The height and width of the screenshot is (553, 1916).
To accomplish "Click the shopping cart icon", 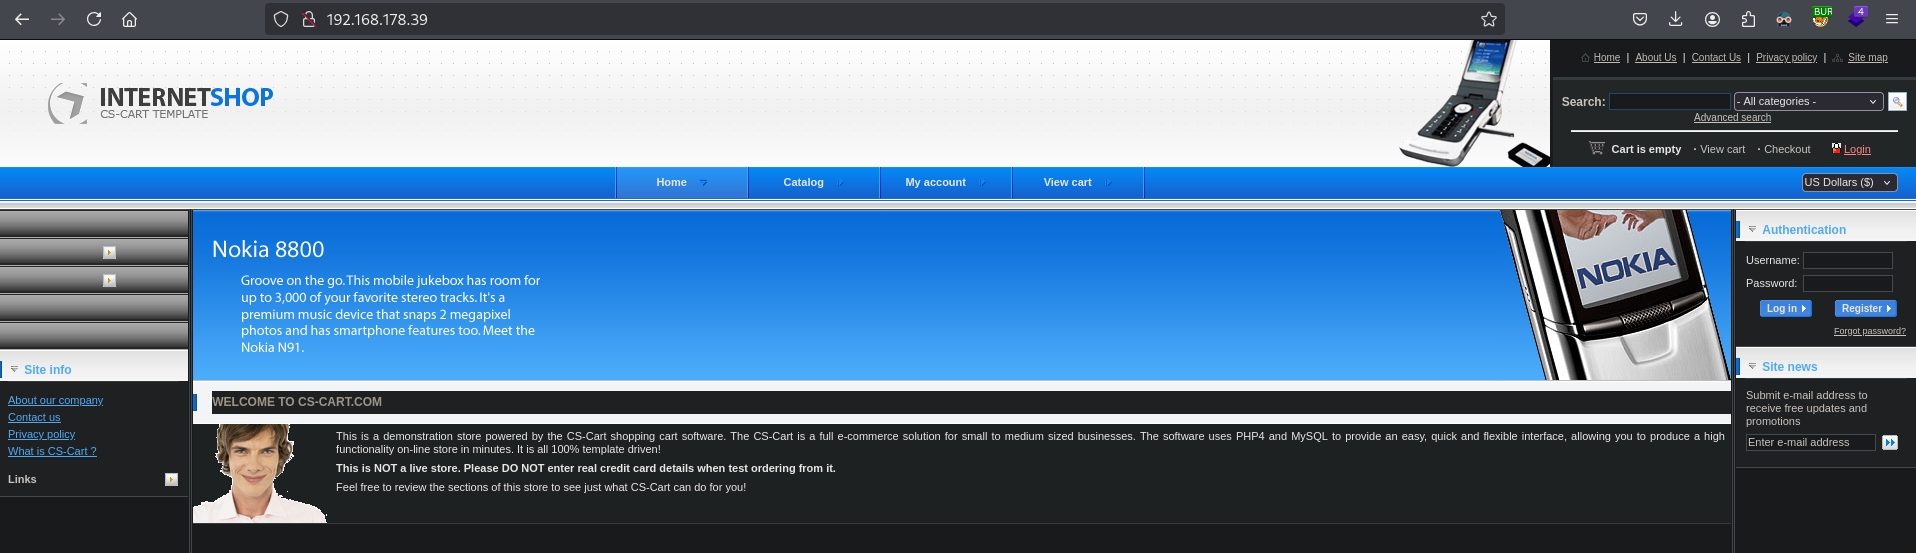I will pos(1597,148).
